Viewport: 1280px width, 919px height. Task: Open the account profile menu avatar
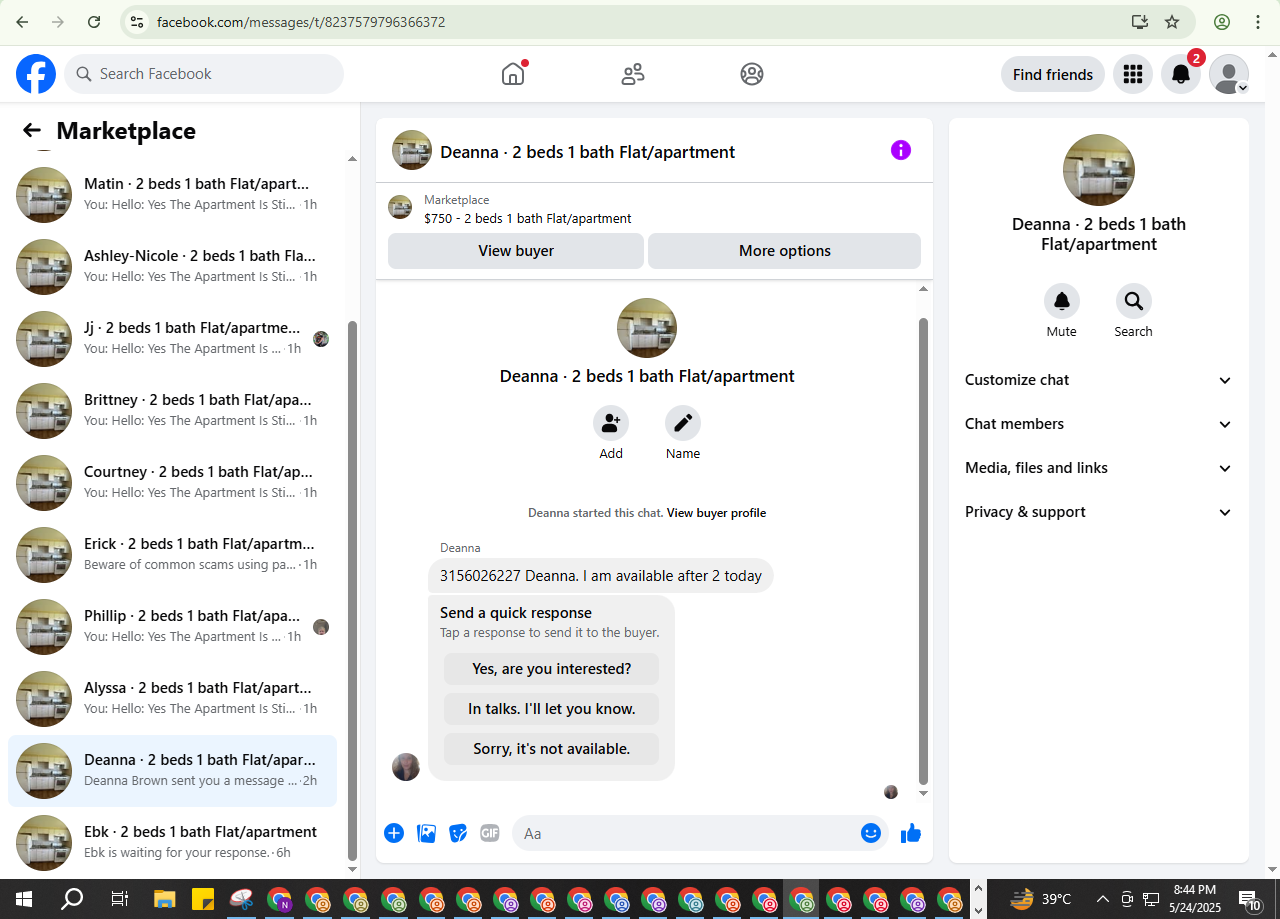pyautogui.click(x=1229, y=74)
